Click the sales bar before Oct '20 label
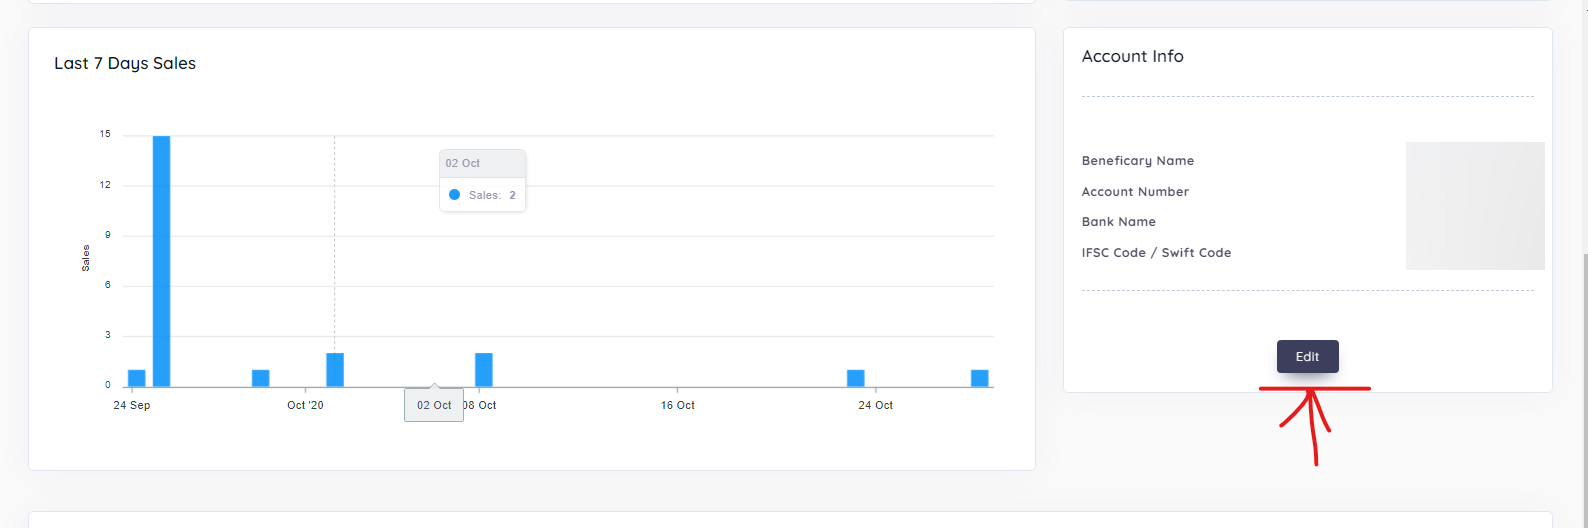The height and width of the screenshot is (528, 1588). click(261, 378)
